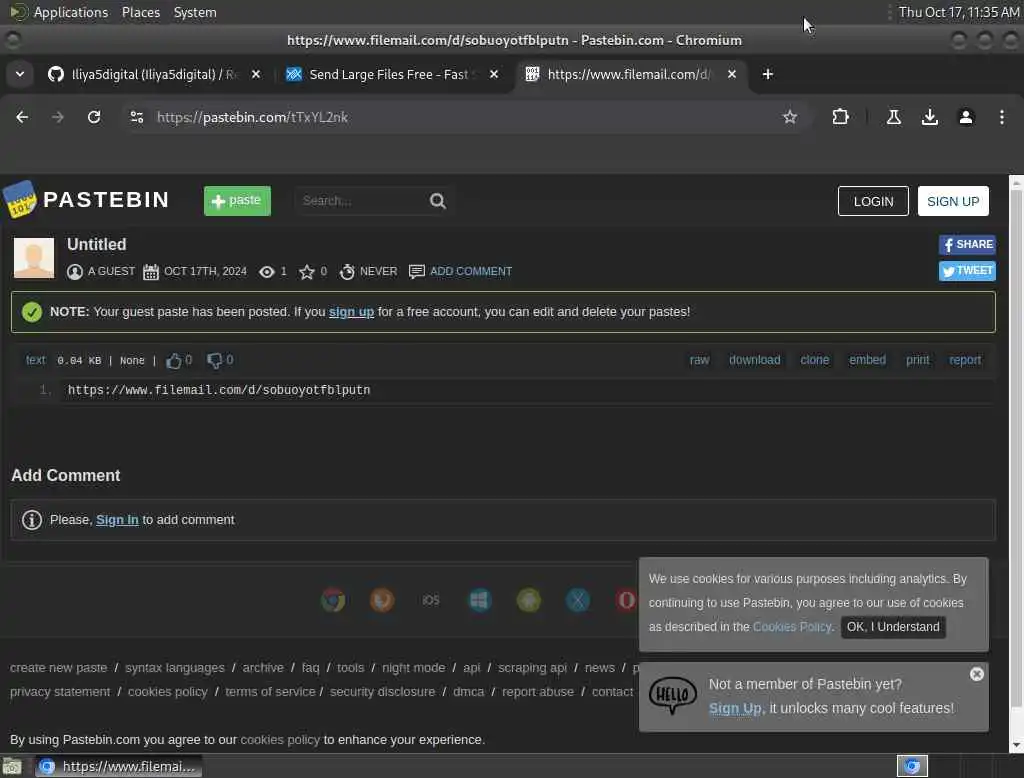Click Sign In link to add comment
This screenshot has height=778, width=1024.
pos(117,520)
